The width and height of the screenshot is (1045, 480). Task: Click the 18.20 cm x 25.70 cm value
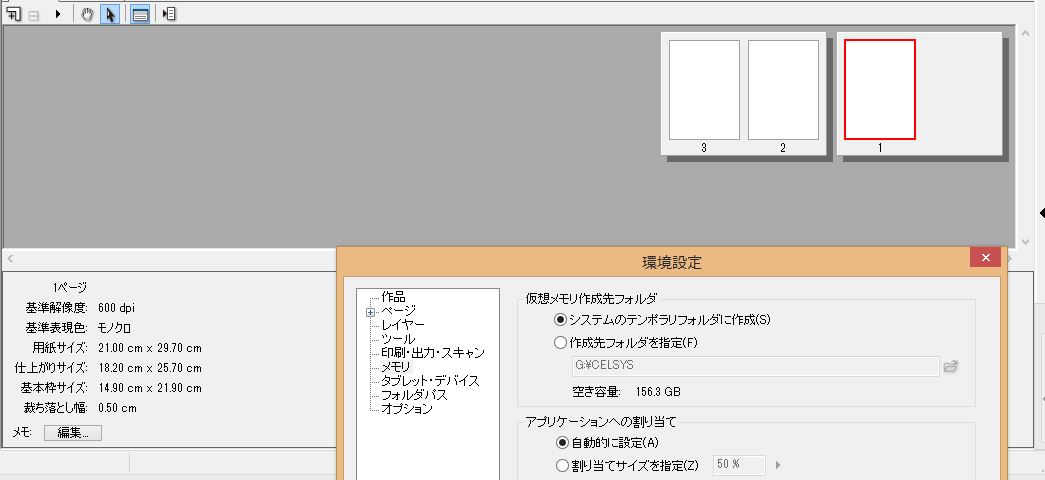(x=150, y=368)
